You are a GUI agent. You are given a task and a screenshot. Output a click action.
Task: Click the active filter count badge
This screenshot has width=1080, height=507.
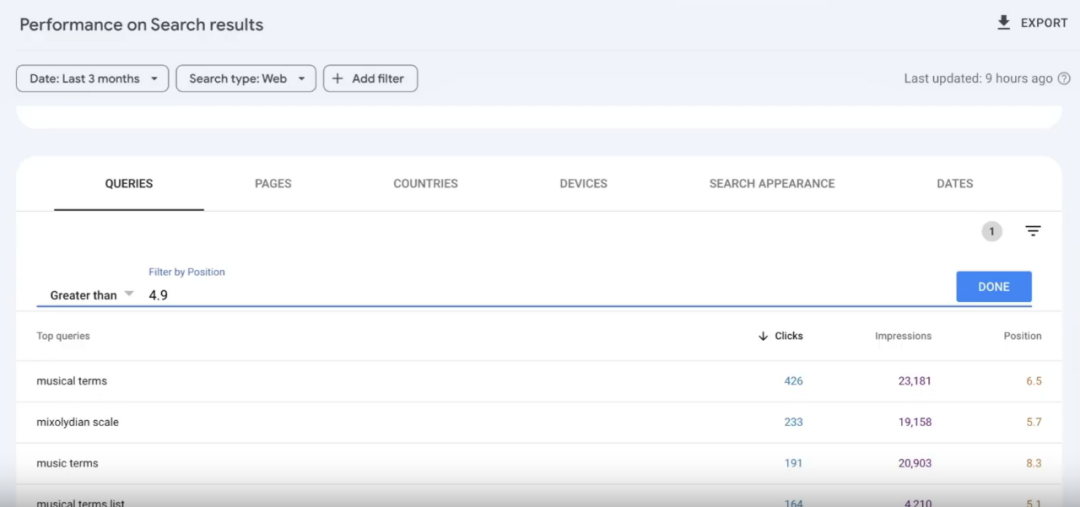click(991, 231)
